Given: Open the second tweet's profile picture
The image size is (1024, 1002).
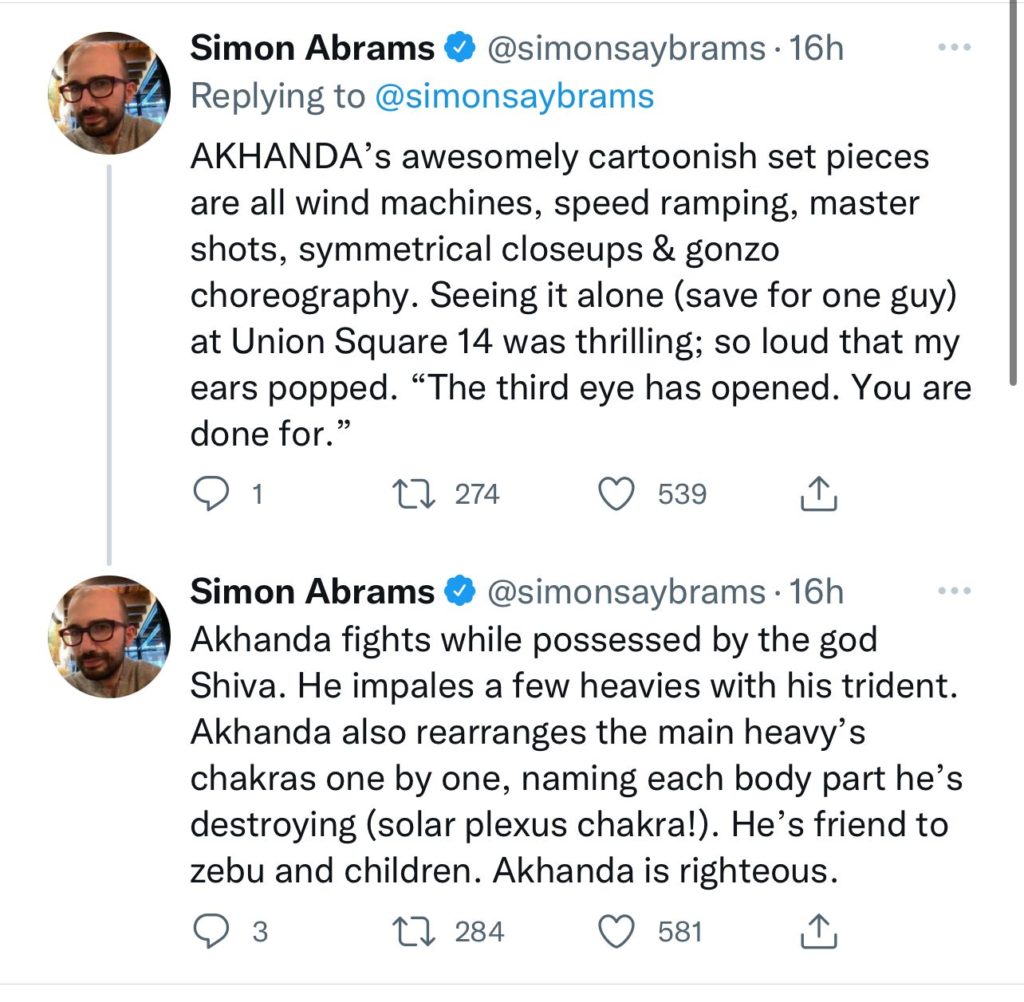Looking at the screenshot, I should click(x=104, y=636).
